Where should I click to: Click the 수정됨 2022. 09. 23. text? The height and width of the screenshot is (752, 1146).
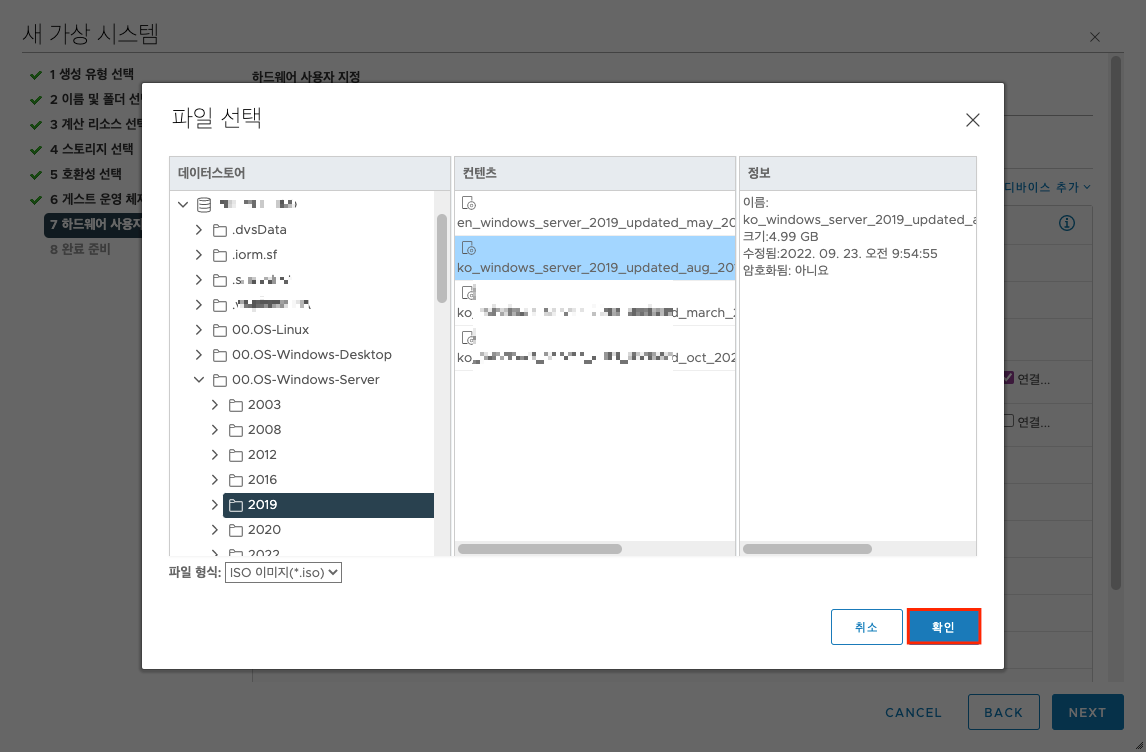click(x=840, y=254)
